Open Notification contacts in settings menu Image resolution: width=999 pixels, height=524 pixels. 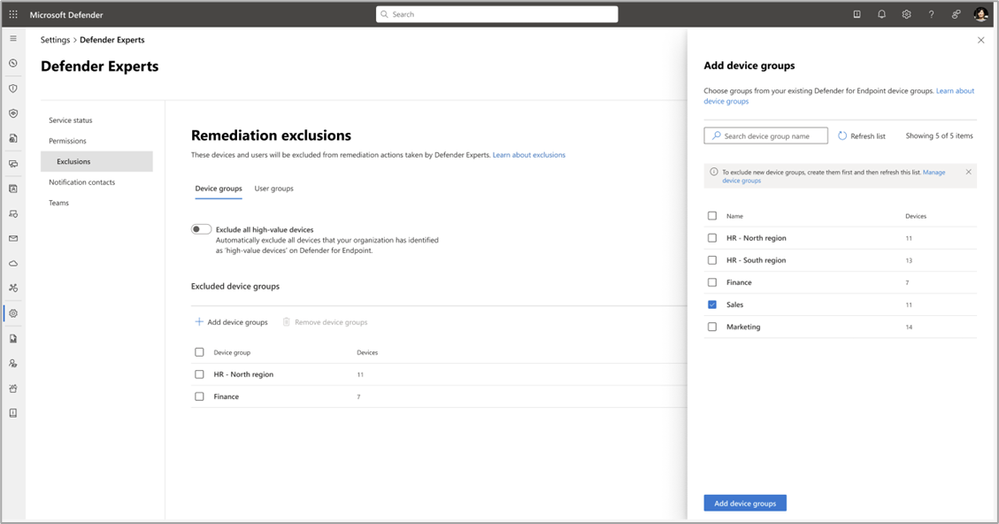pyautogui.click(x=82, y=182)
